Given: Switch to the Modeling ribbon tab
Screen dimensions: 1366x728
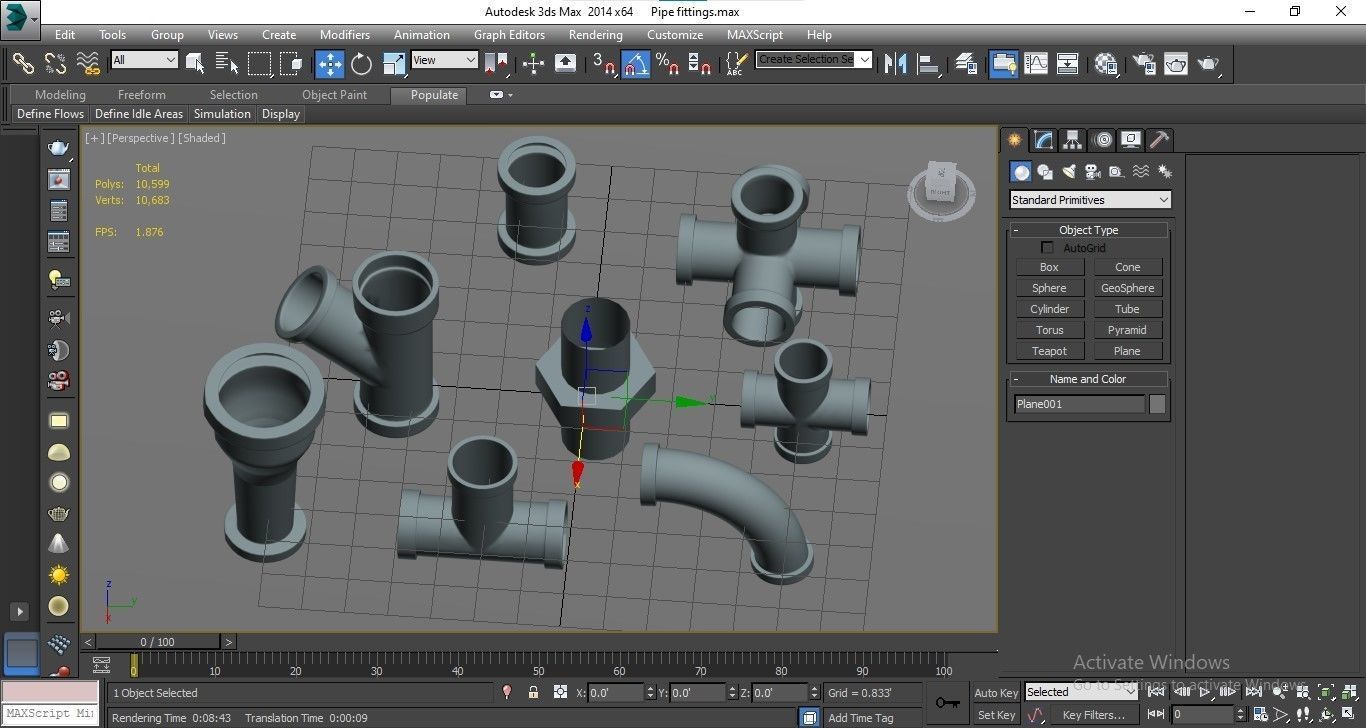Looking at the screenshot, I should point(61,95).
